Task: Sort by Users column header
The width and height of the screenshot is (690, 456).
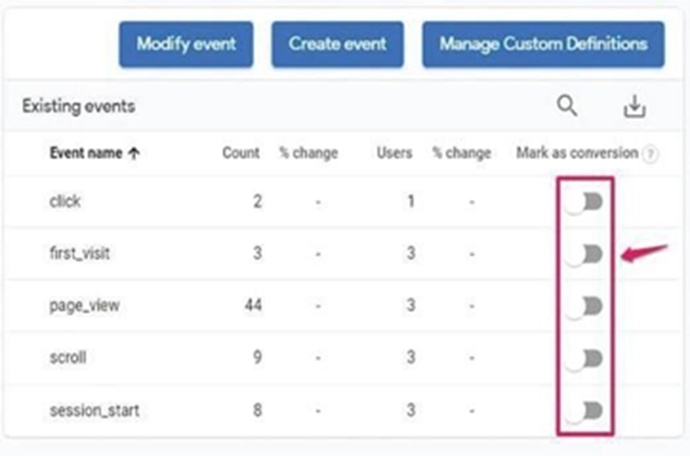Action: (394, 153)
